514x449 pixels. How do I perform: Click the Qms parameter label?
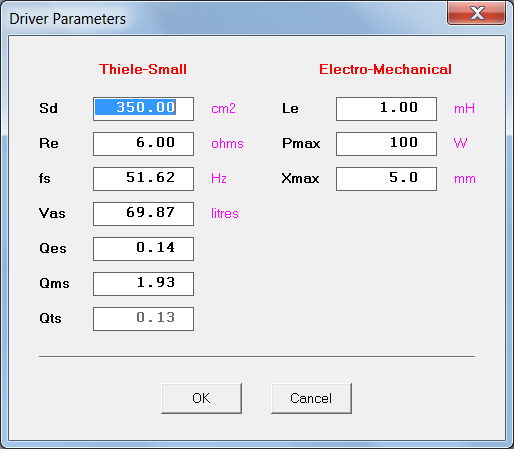pos(54,283)
